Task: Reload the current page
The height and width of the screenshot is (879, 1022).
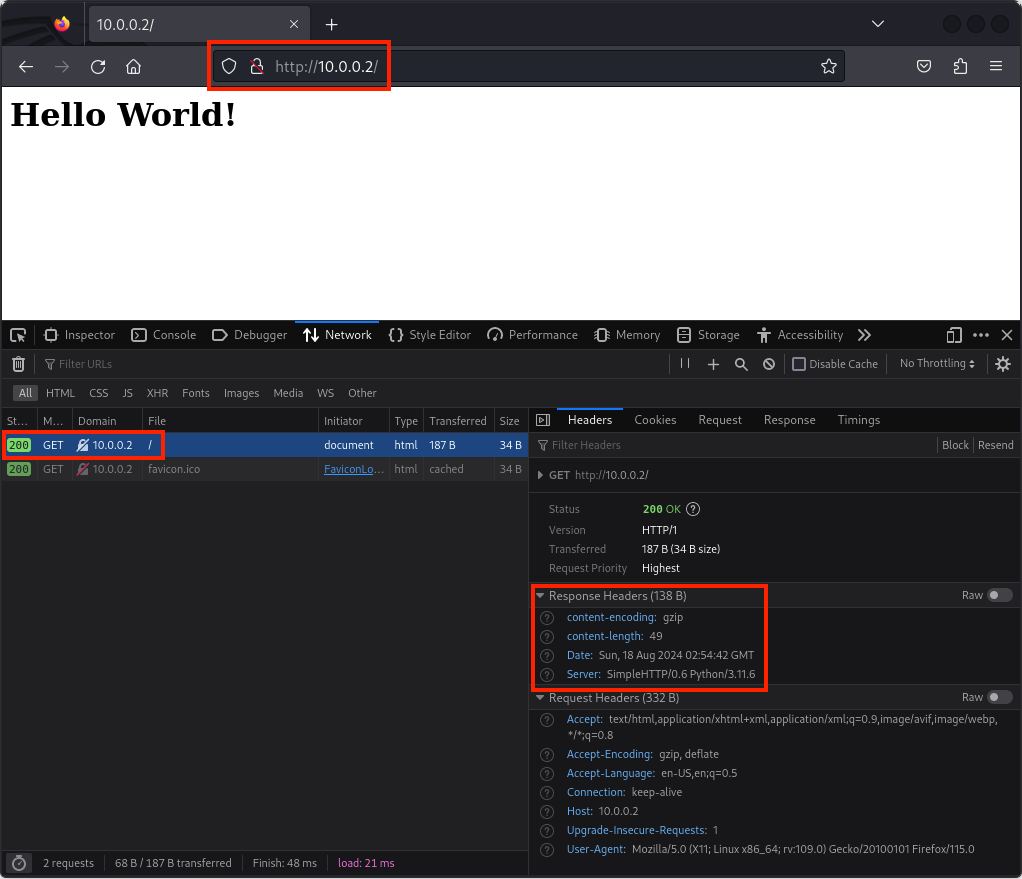Action: (x=98, y=66)
